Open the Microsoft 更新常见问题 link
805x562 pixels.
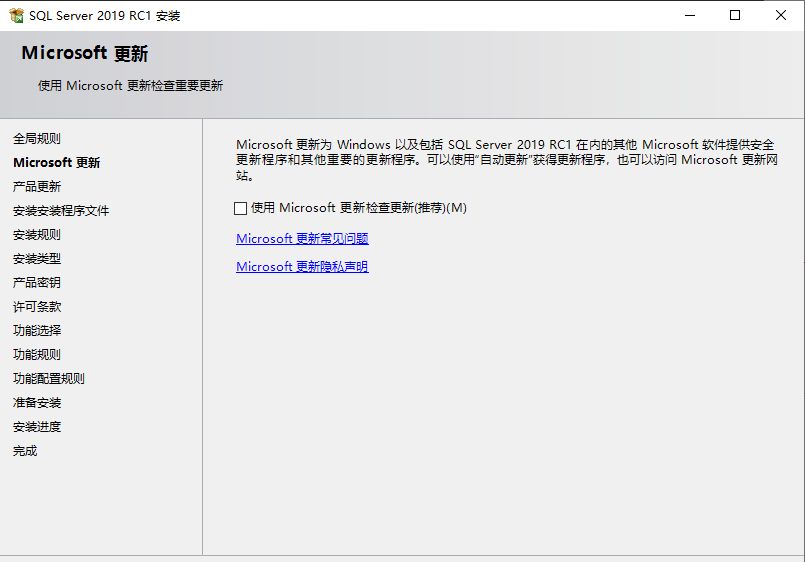302,239
